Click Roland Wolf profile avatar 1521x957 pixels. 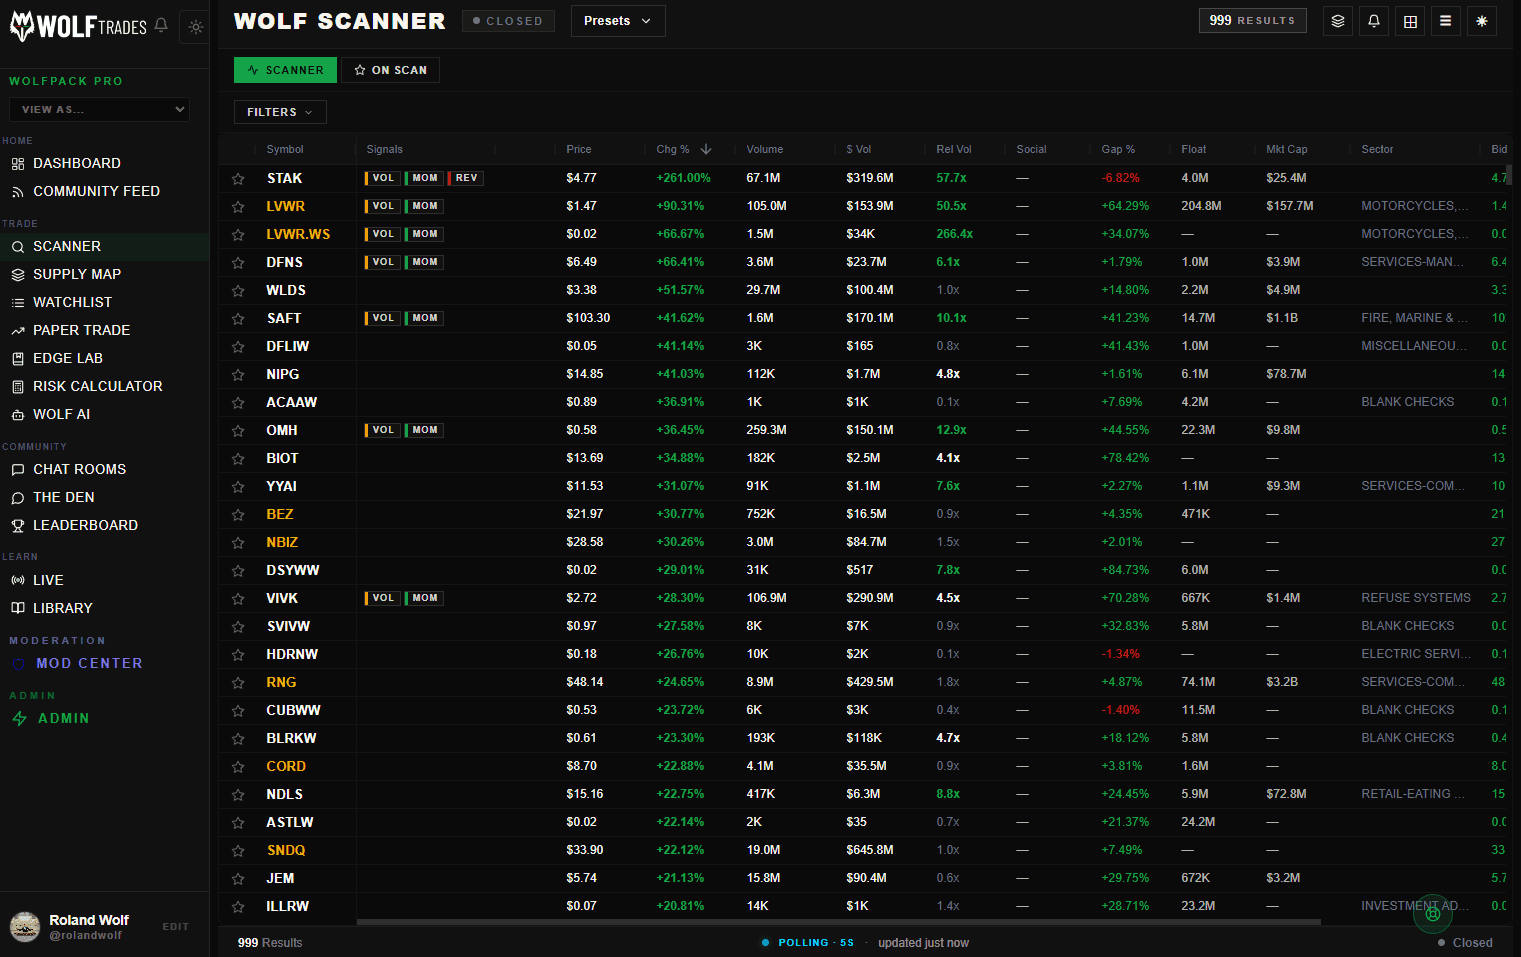[x=25, y=927]
